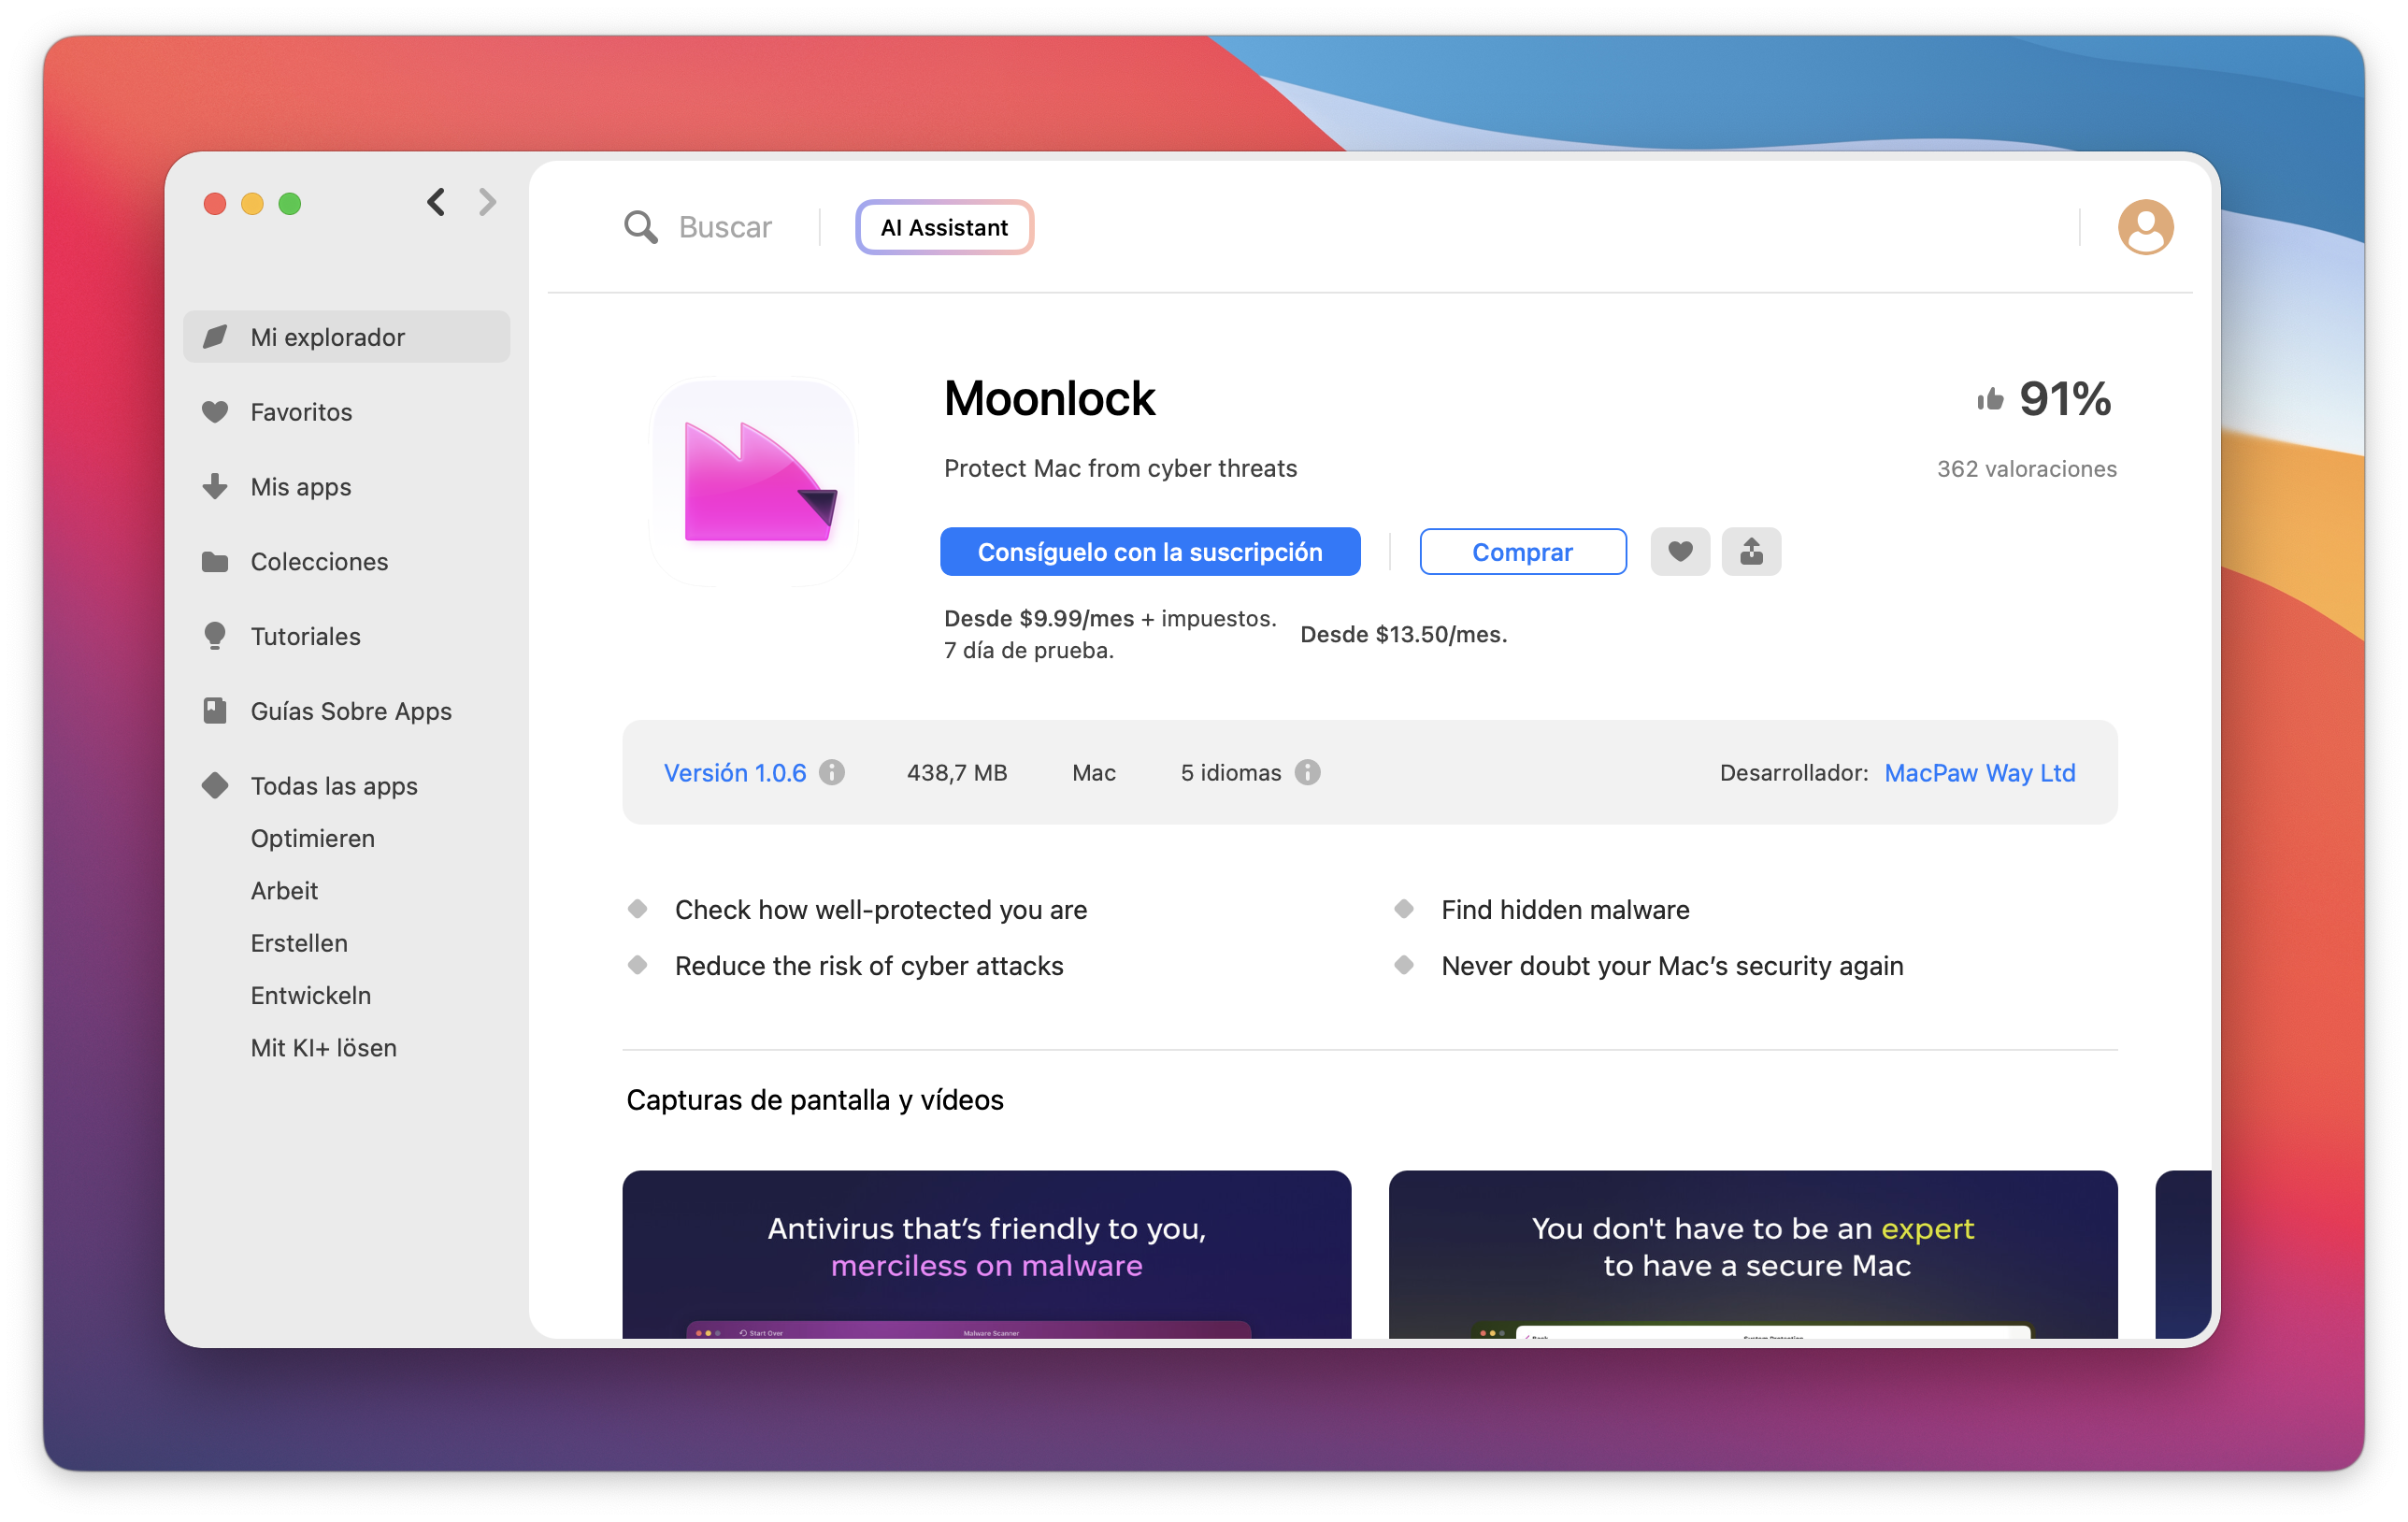Open Favoritos in the sidebar
The image size is (2408, 1522).
pos(347,412)
